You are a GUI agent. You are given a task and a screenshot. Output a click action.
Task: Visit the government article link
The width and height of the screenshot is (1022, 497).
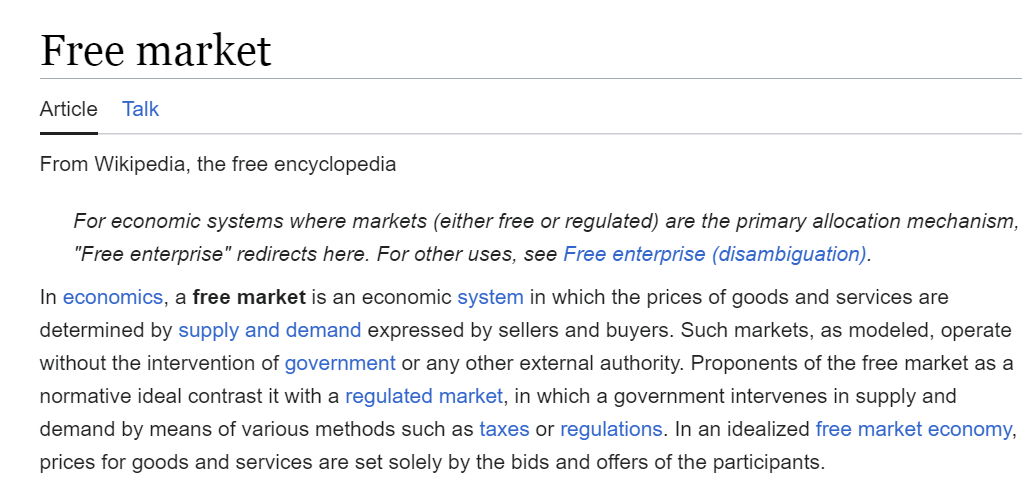[340, 363]
